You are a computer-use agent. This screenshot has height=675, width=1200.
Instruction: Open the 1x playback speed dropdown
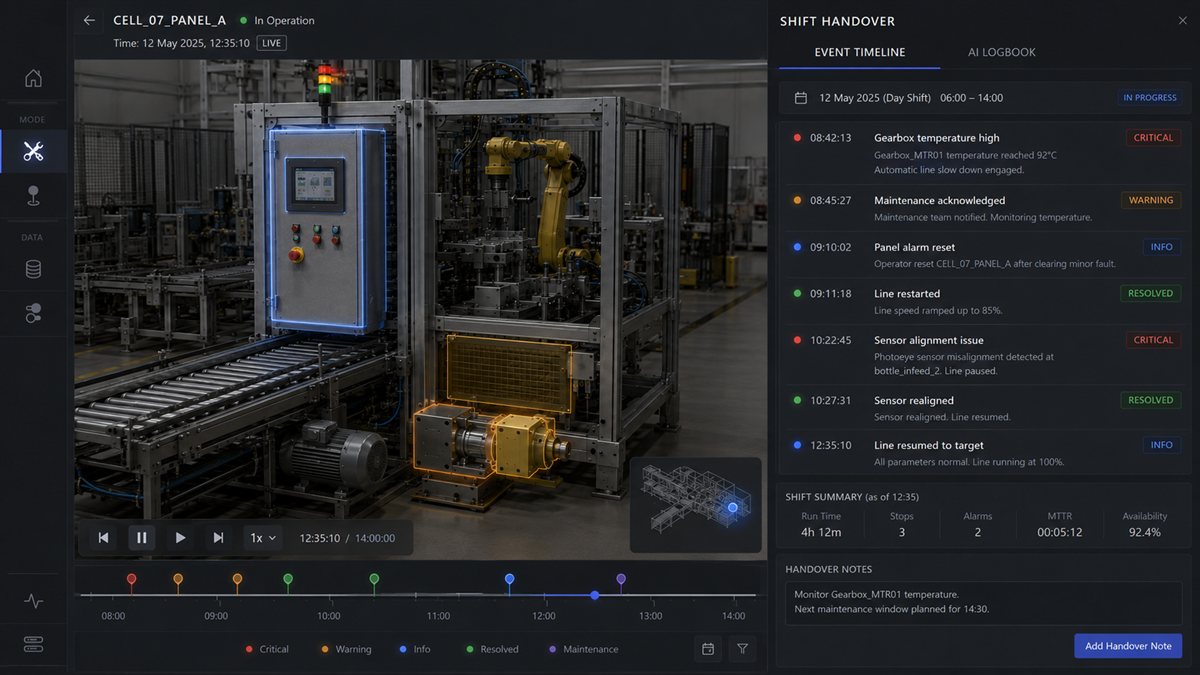pyautogui.click(x=264, y=538)
